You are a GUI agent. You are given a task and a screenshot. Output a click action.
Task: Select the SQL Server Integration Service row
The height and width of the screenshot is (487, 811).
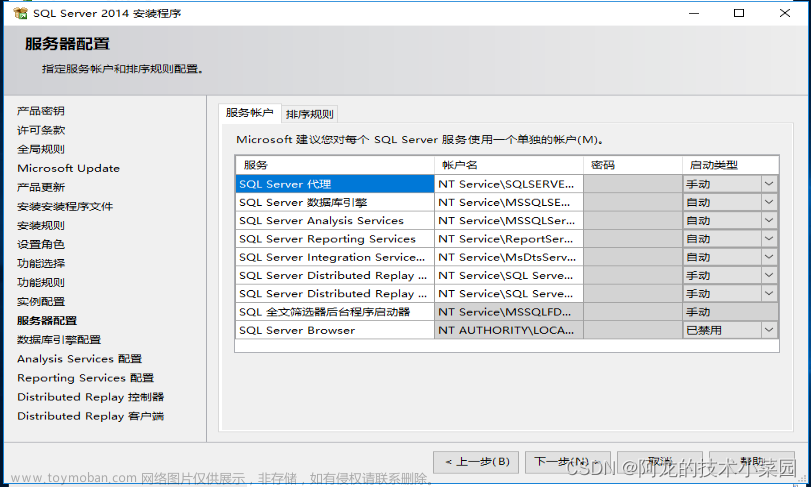click(x=335, y=257)
